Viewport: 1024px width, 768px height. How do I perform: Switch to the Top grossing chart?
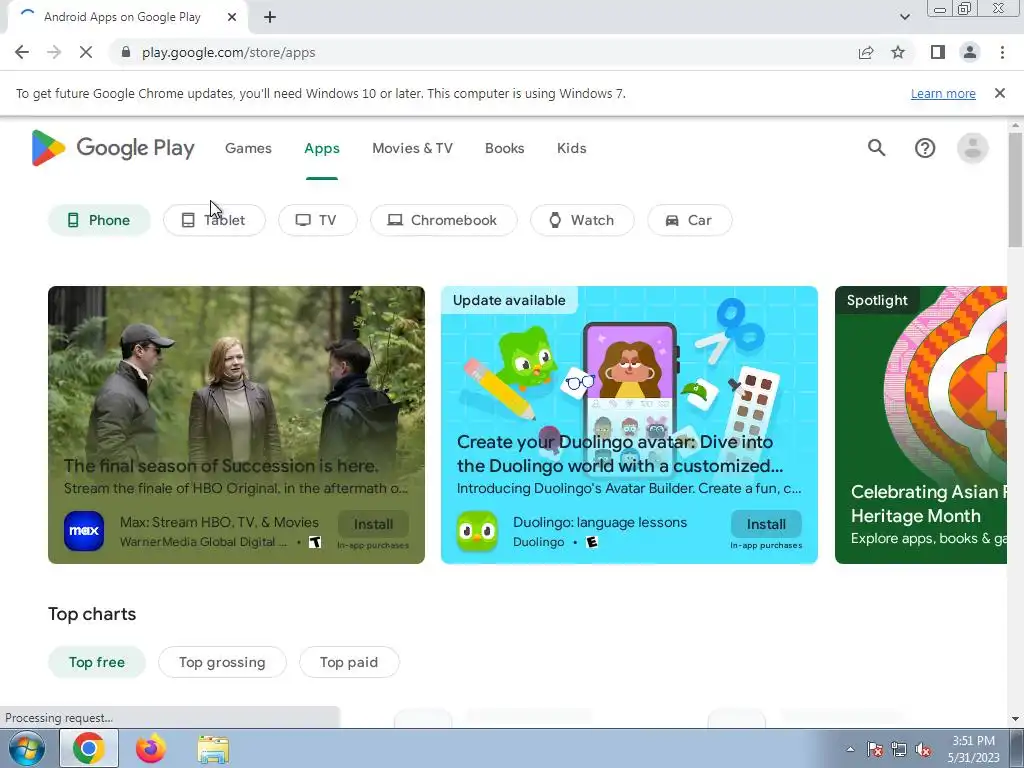pyautogui.click(x=222, y=662)
